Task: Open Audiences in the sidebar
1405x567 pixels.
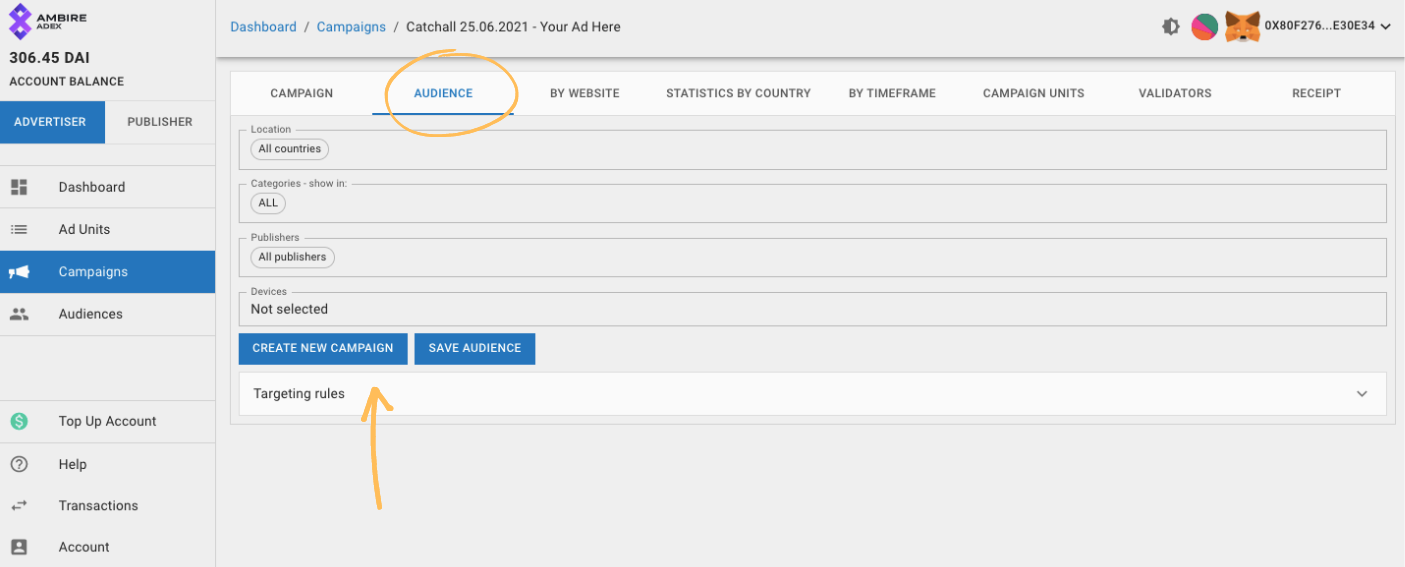Action: tap(107, 314)
